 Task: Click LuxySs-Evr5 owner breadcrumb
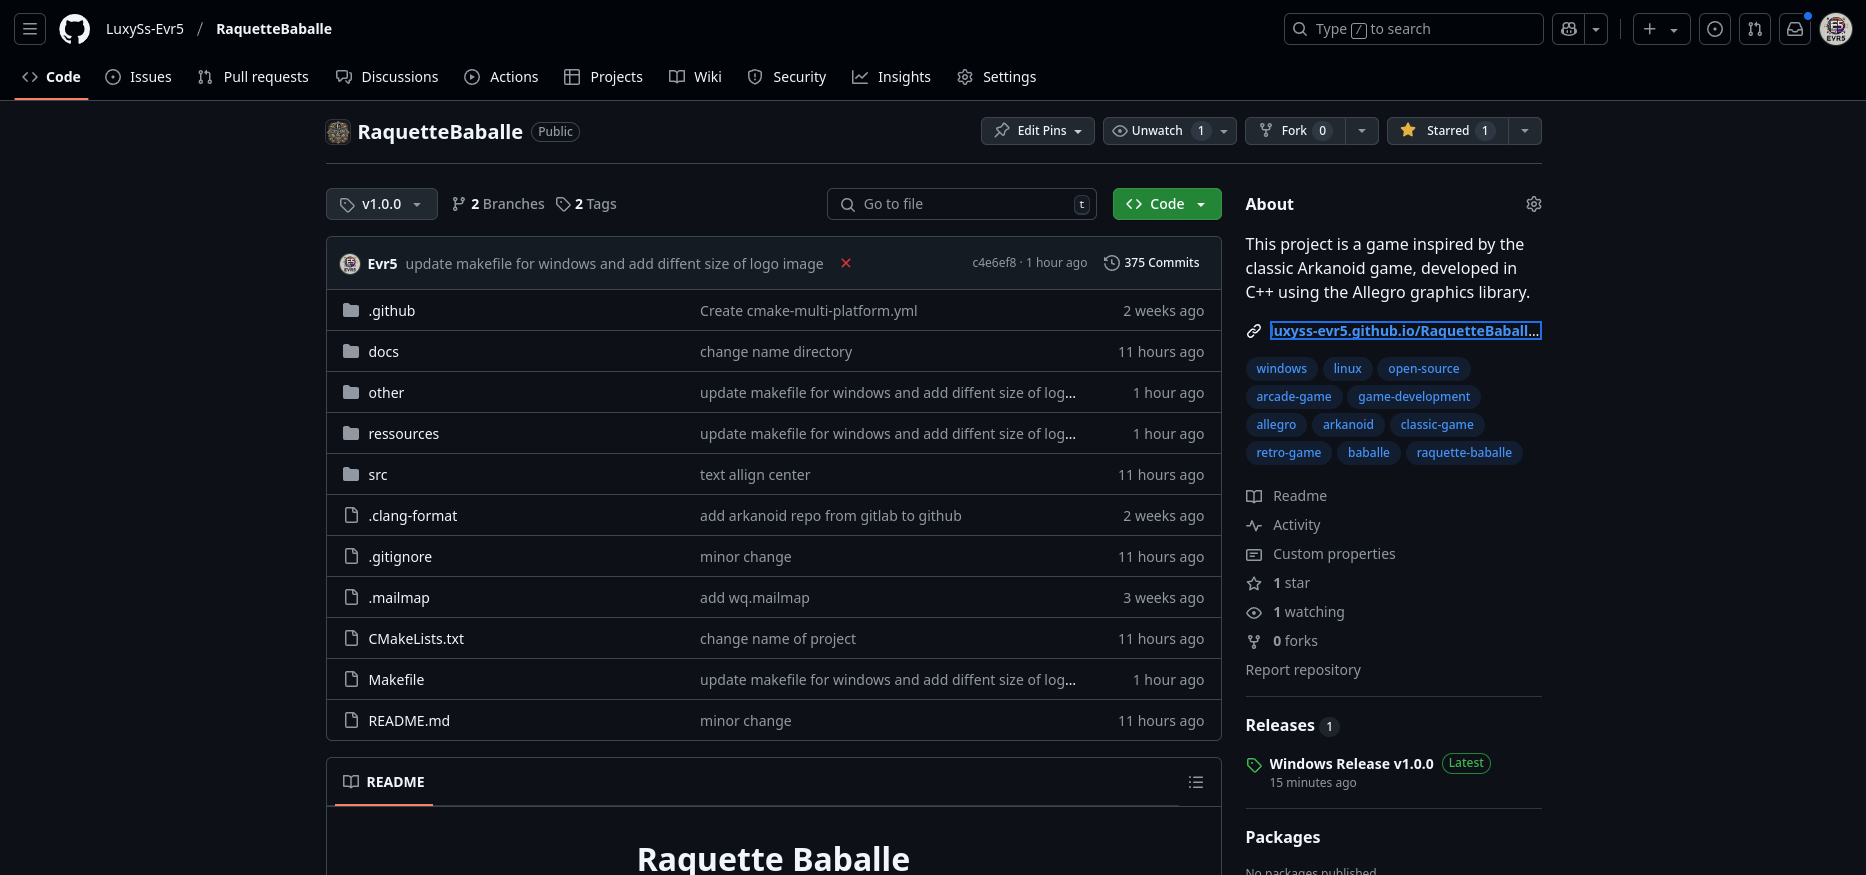click(145, 29)
